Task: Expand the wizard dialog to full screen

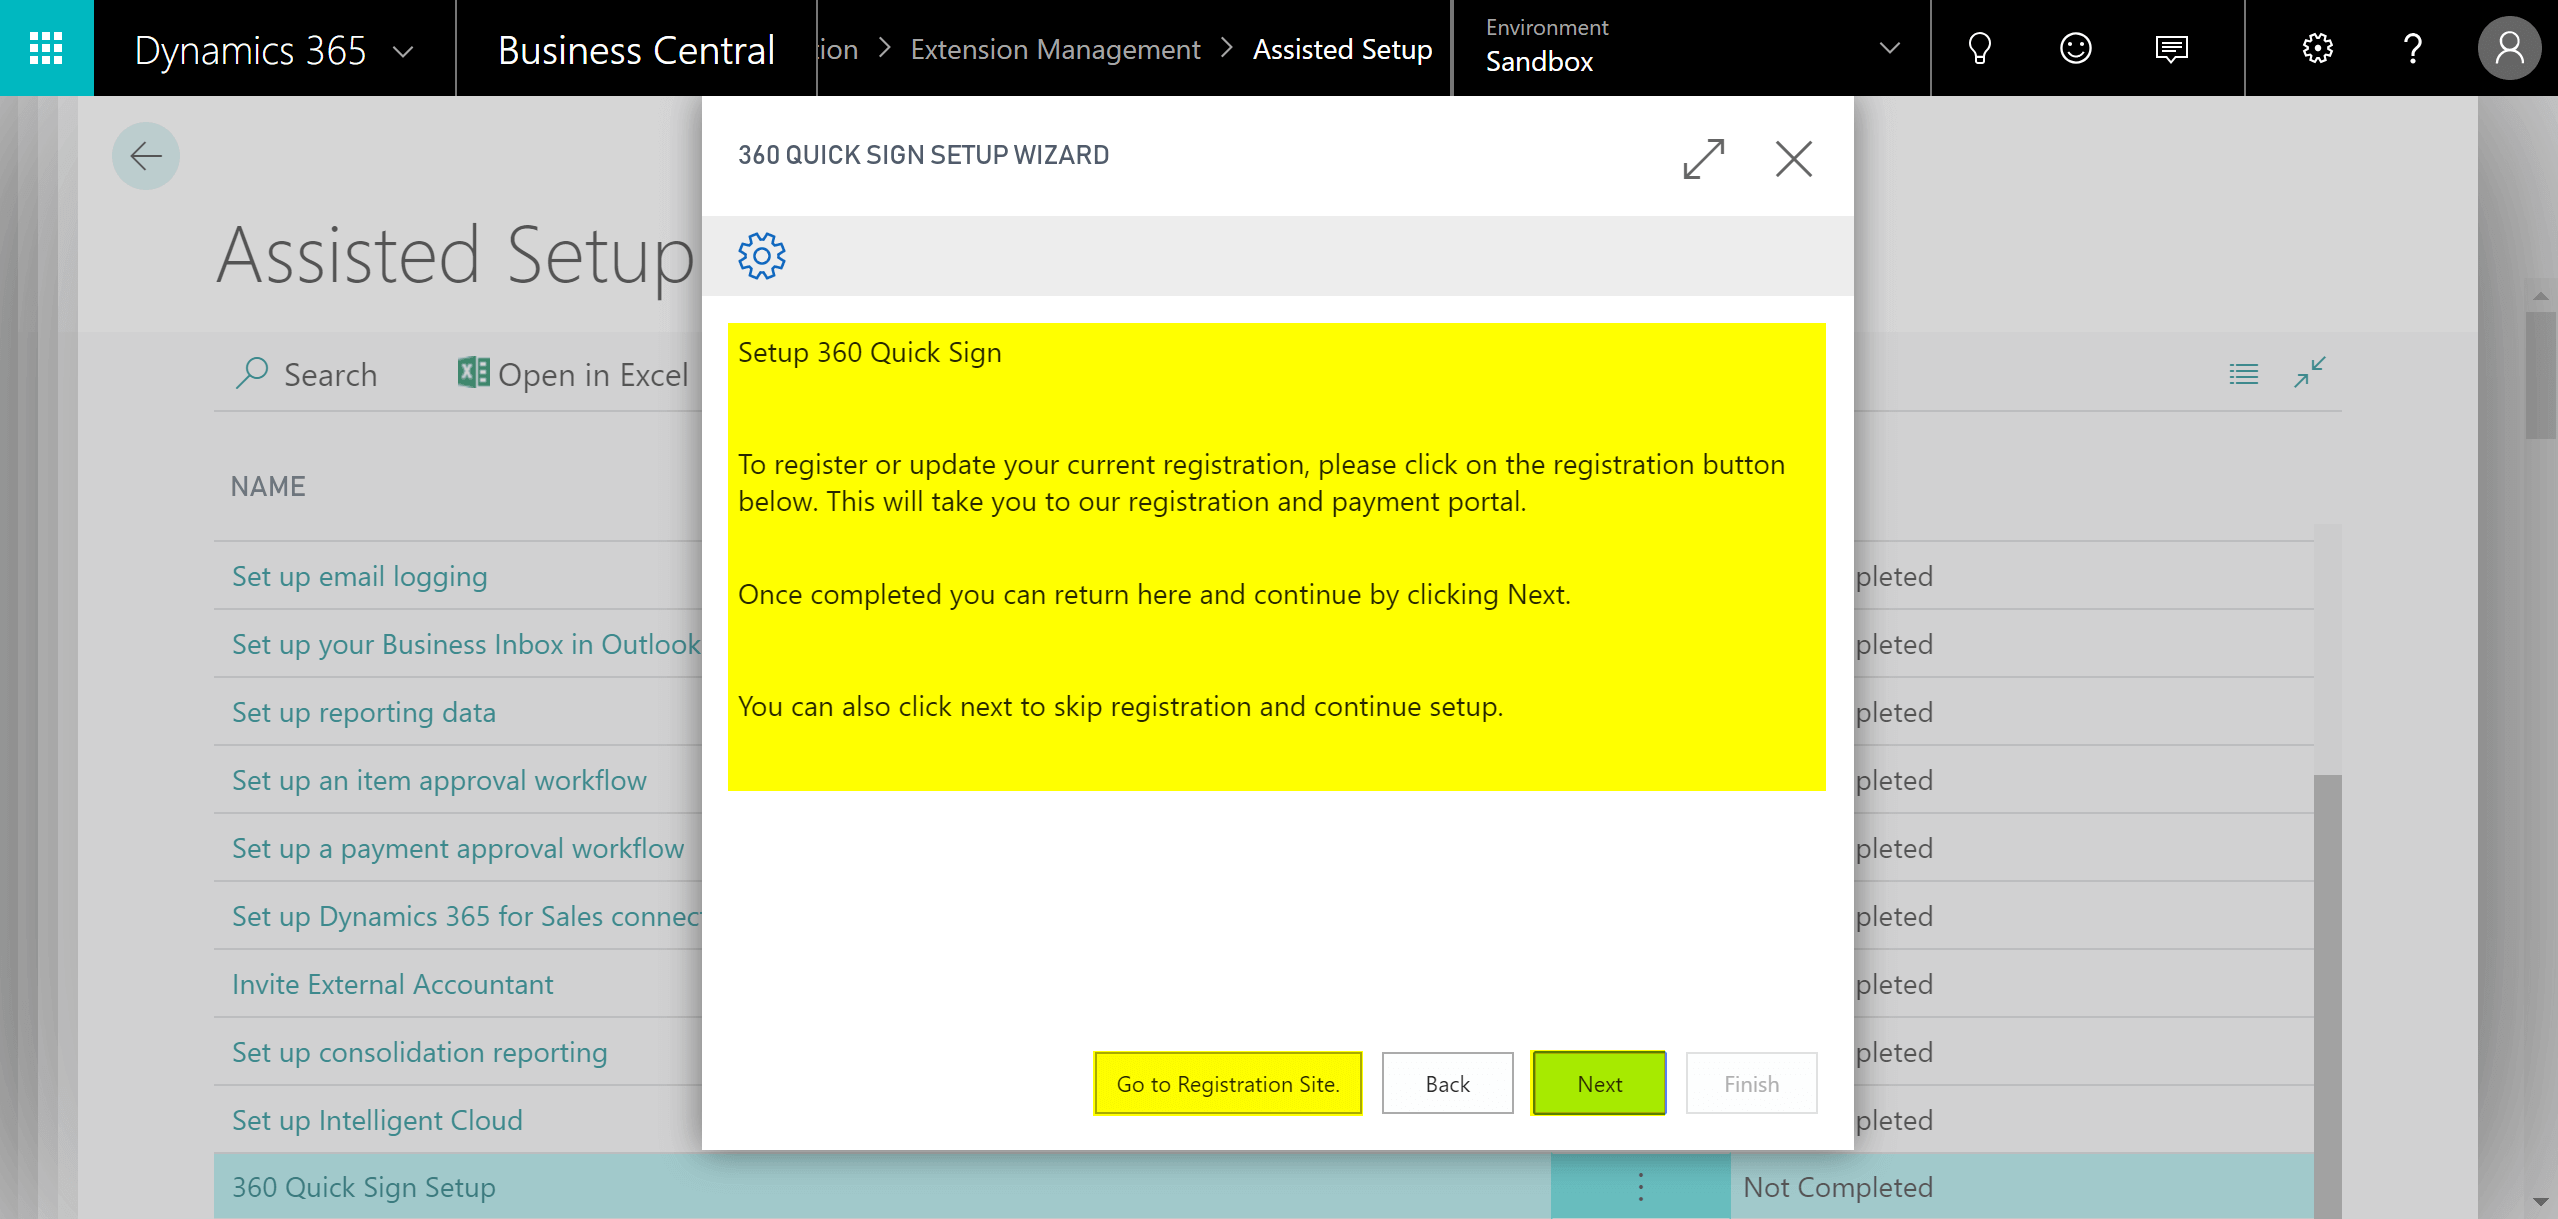Action: coord(1703,158)
